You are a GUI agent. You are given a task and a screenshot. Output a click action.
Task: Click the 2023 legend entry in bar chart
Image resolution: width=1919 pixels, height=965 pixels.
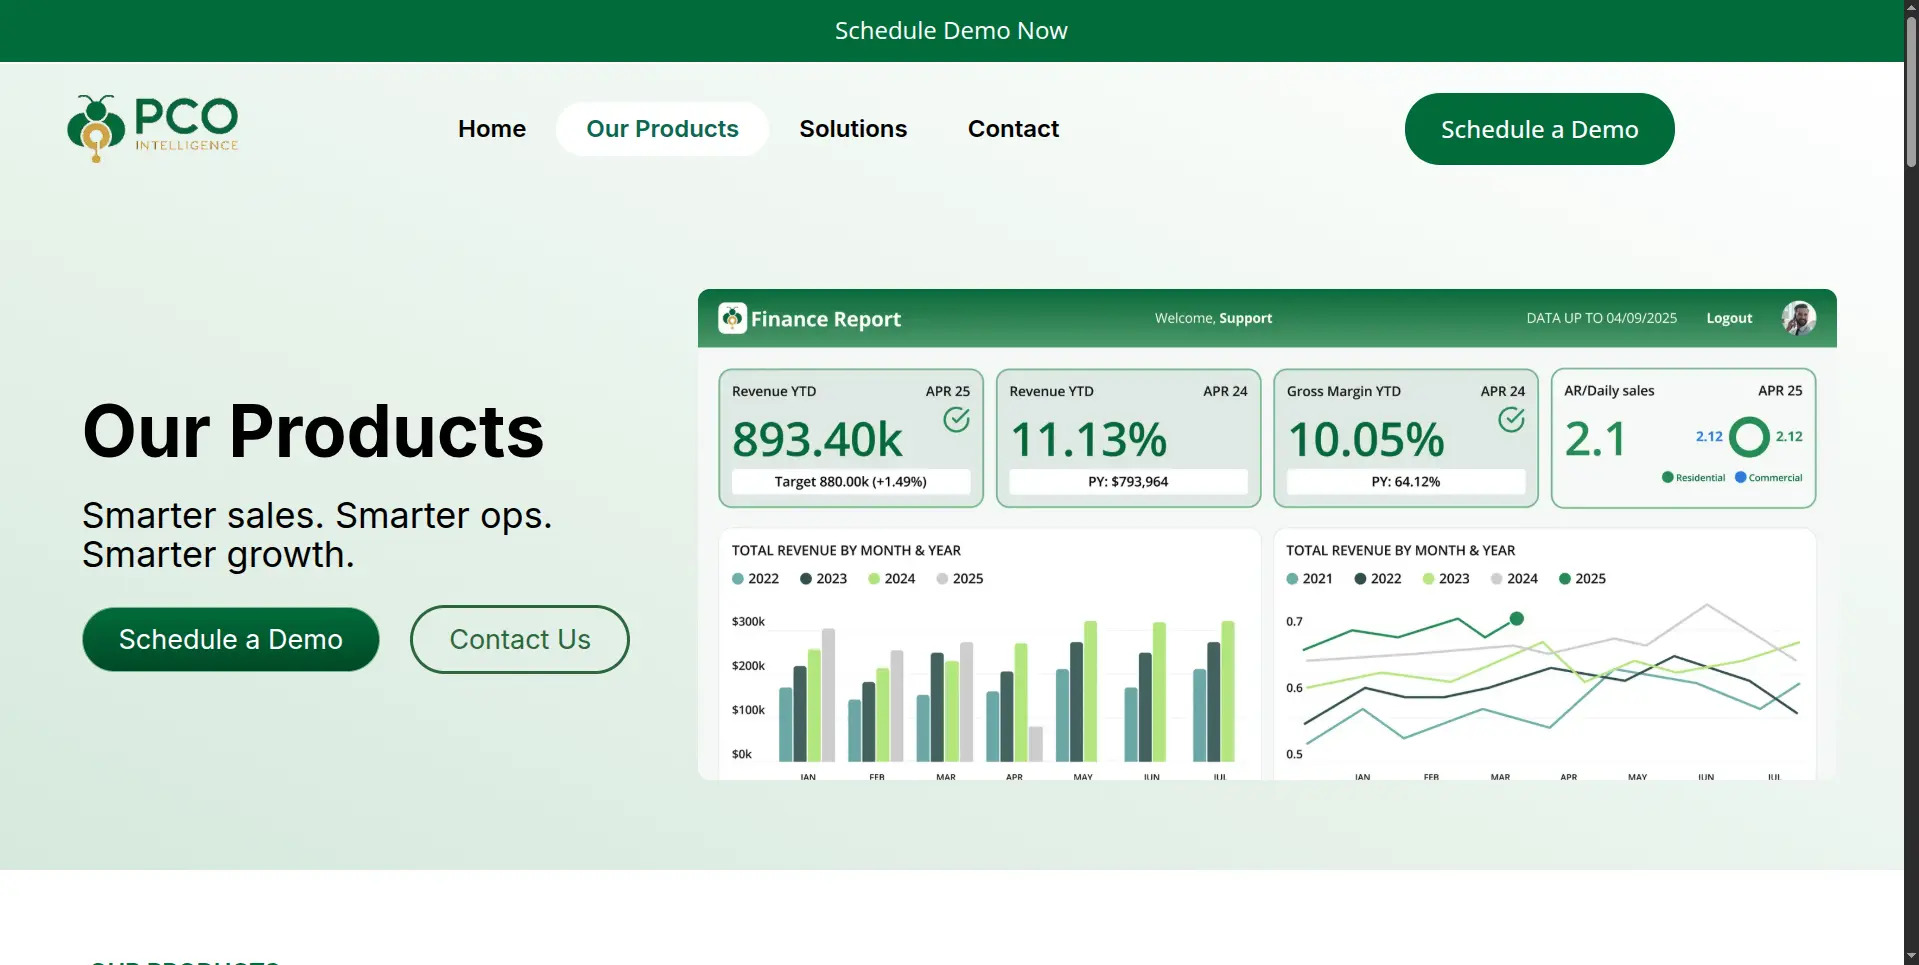coord(823,579)
